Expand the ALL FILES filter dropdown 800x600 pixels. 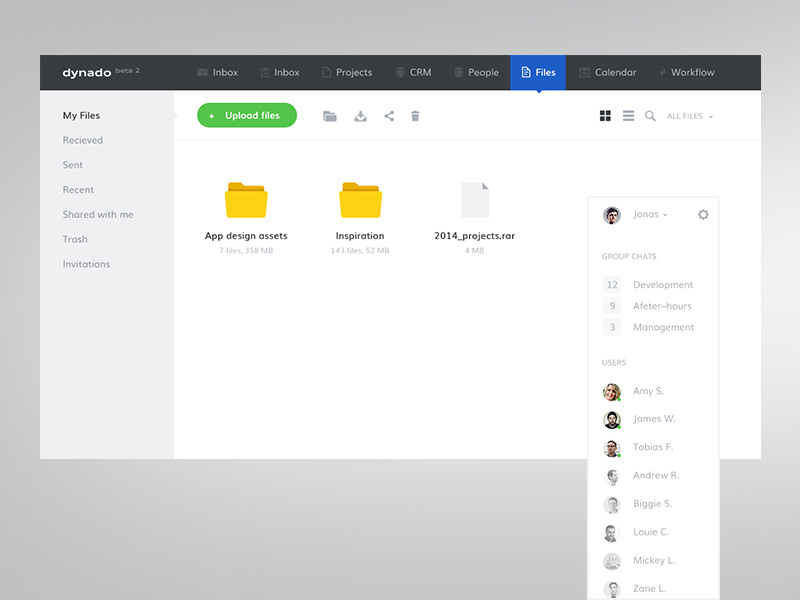click(x=690, y=116)
